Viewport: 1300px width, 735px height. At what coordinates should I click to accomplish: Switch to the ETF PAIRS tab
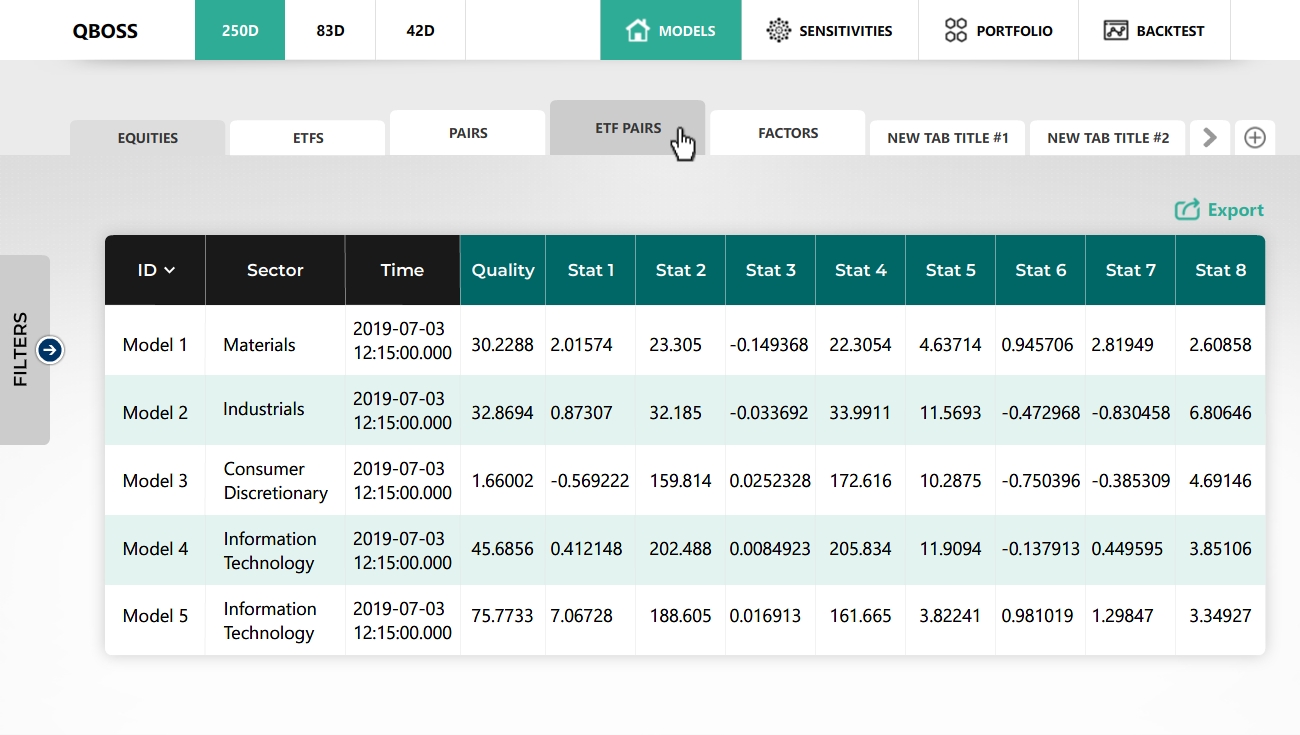(x=627, y=128)
